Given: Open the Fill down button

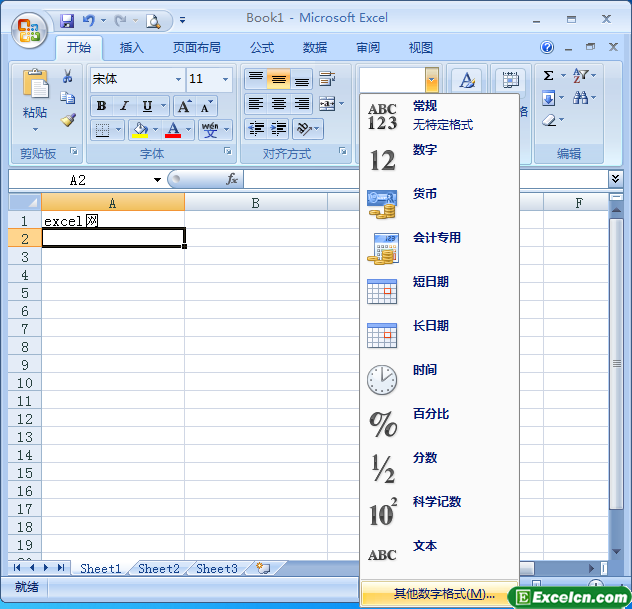Looking at the screenshot, I should (548, 98).
